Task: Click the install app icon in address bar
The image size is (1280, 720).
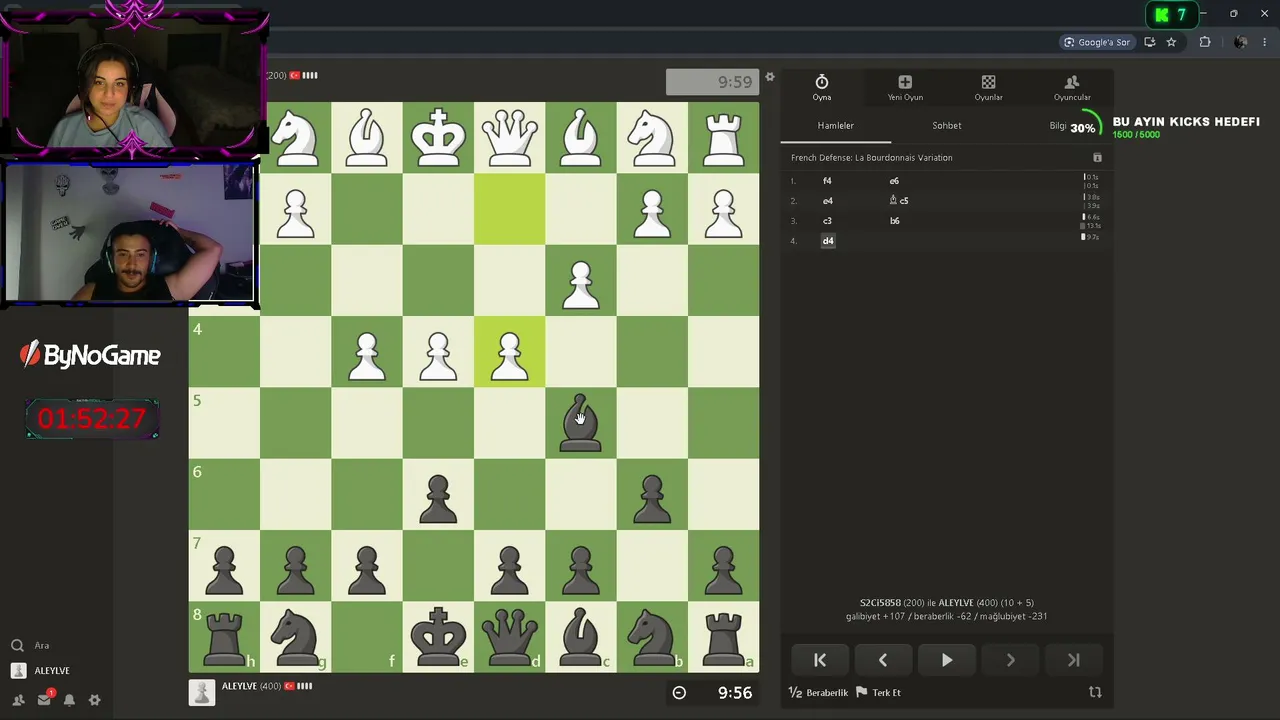Action: pyautogui.click(x=1150, y=42)
